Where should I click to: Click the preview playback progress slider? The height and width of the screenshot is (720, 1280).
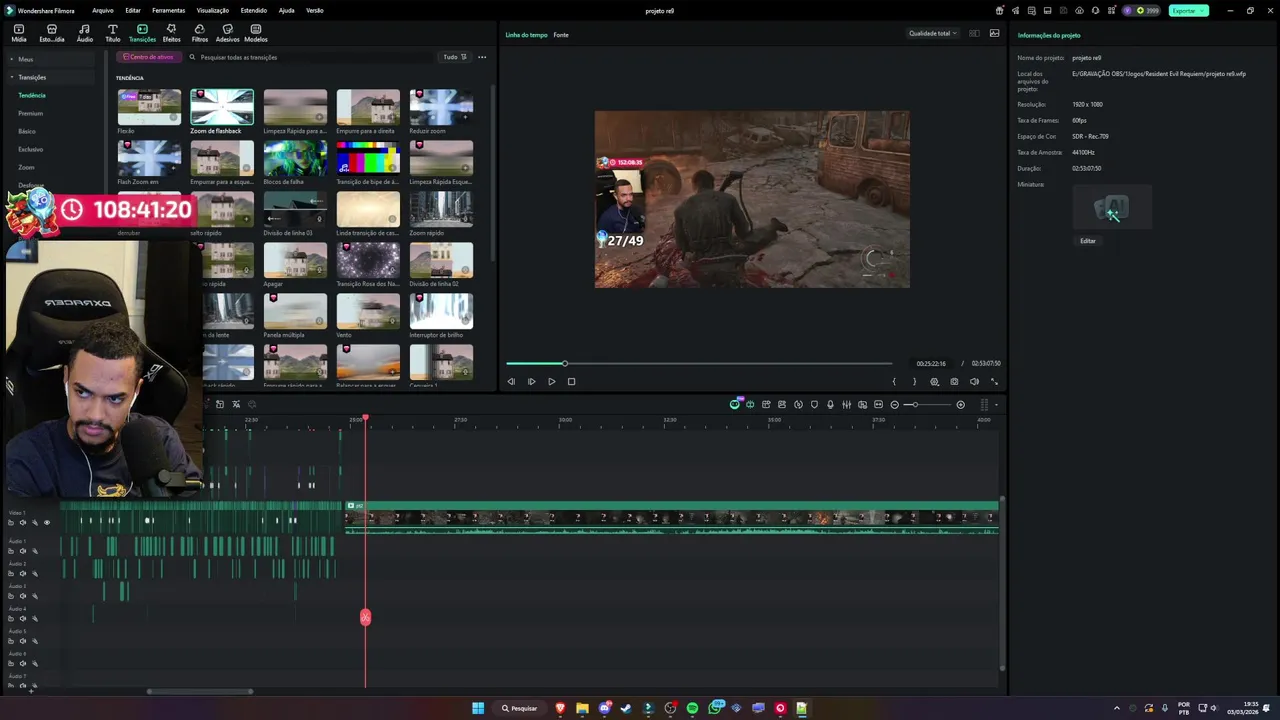699,363
